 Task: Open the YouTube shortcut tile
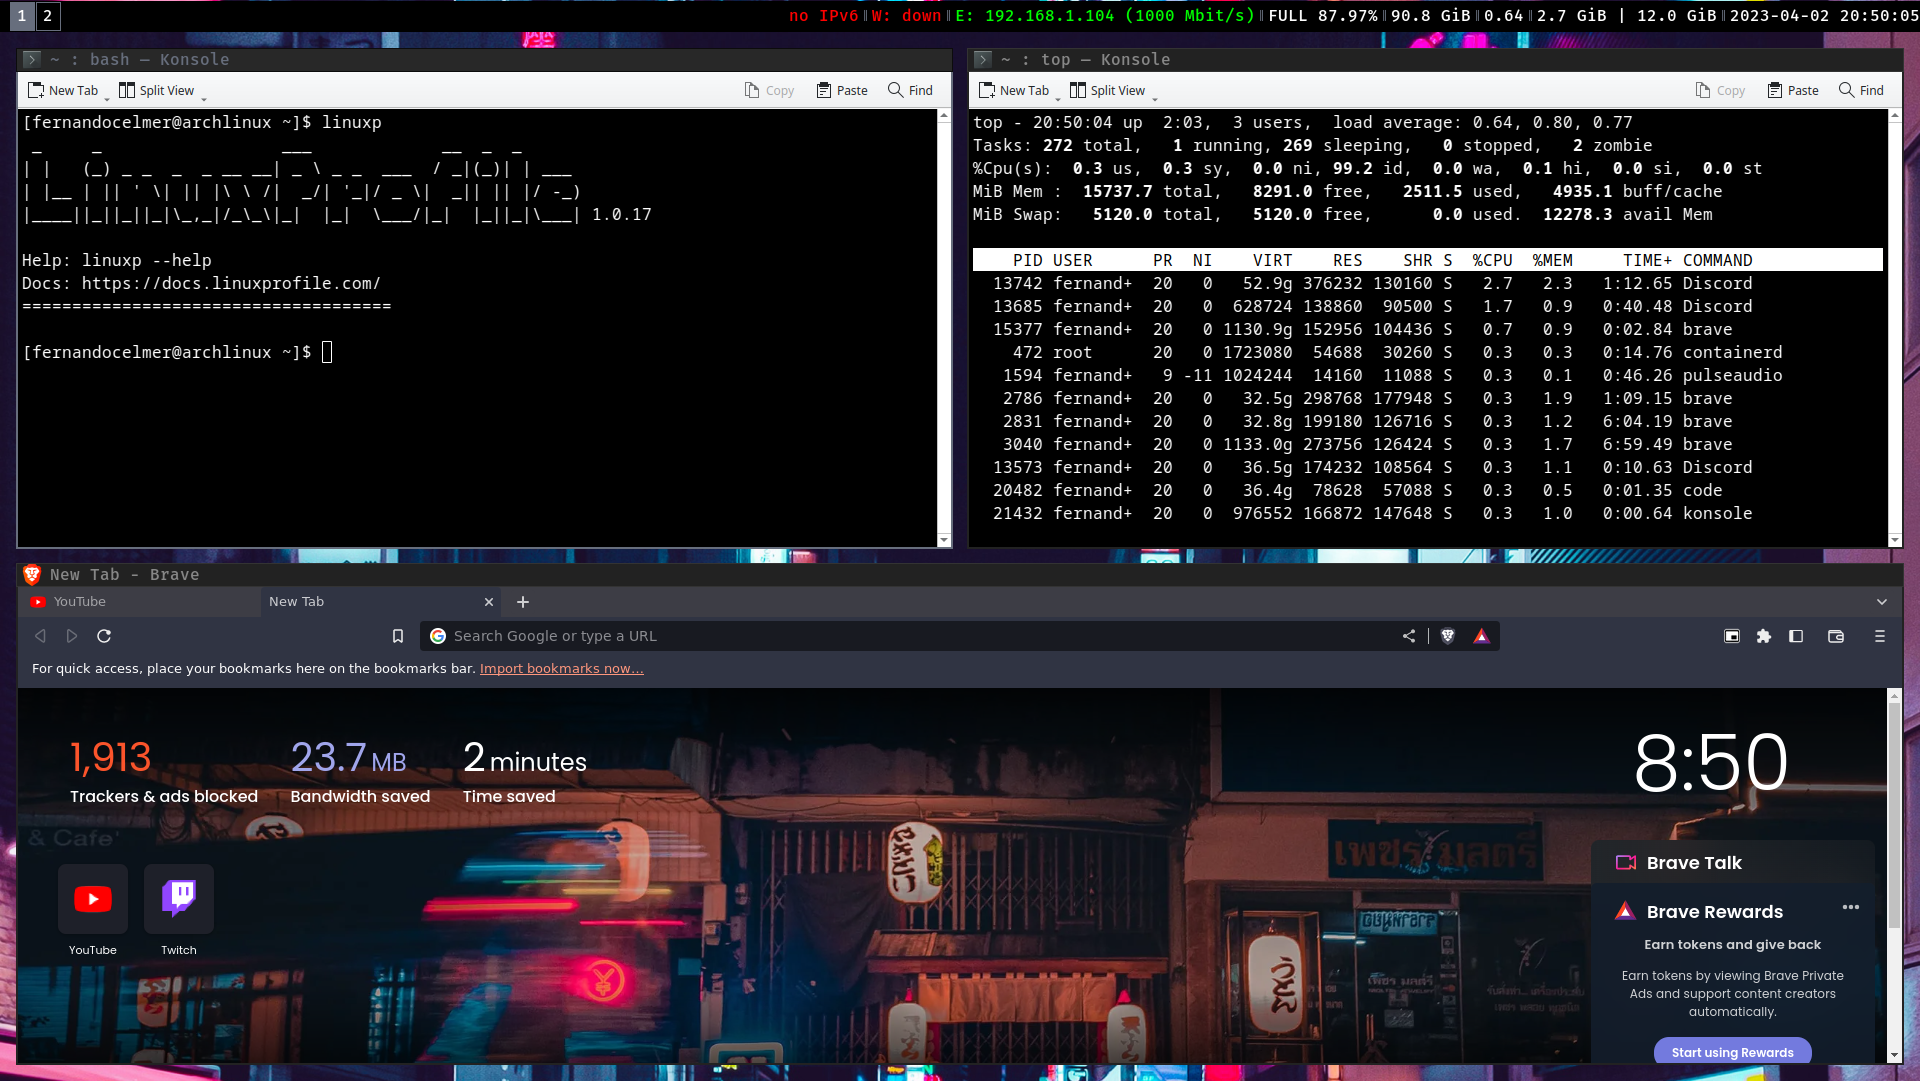(x=93, y=899)
